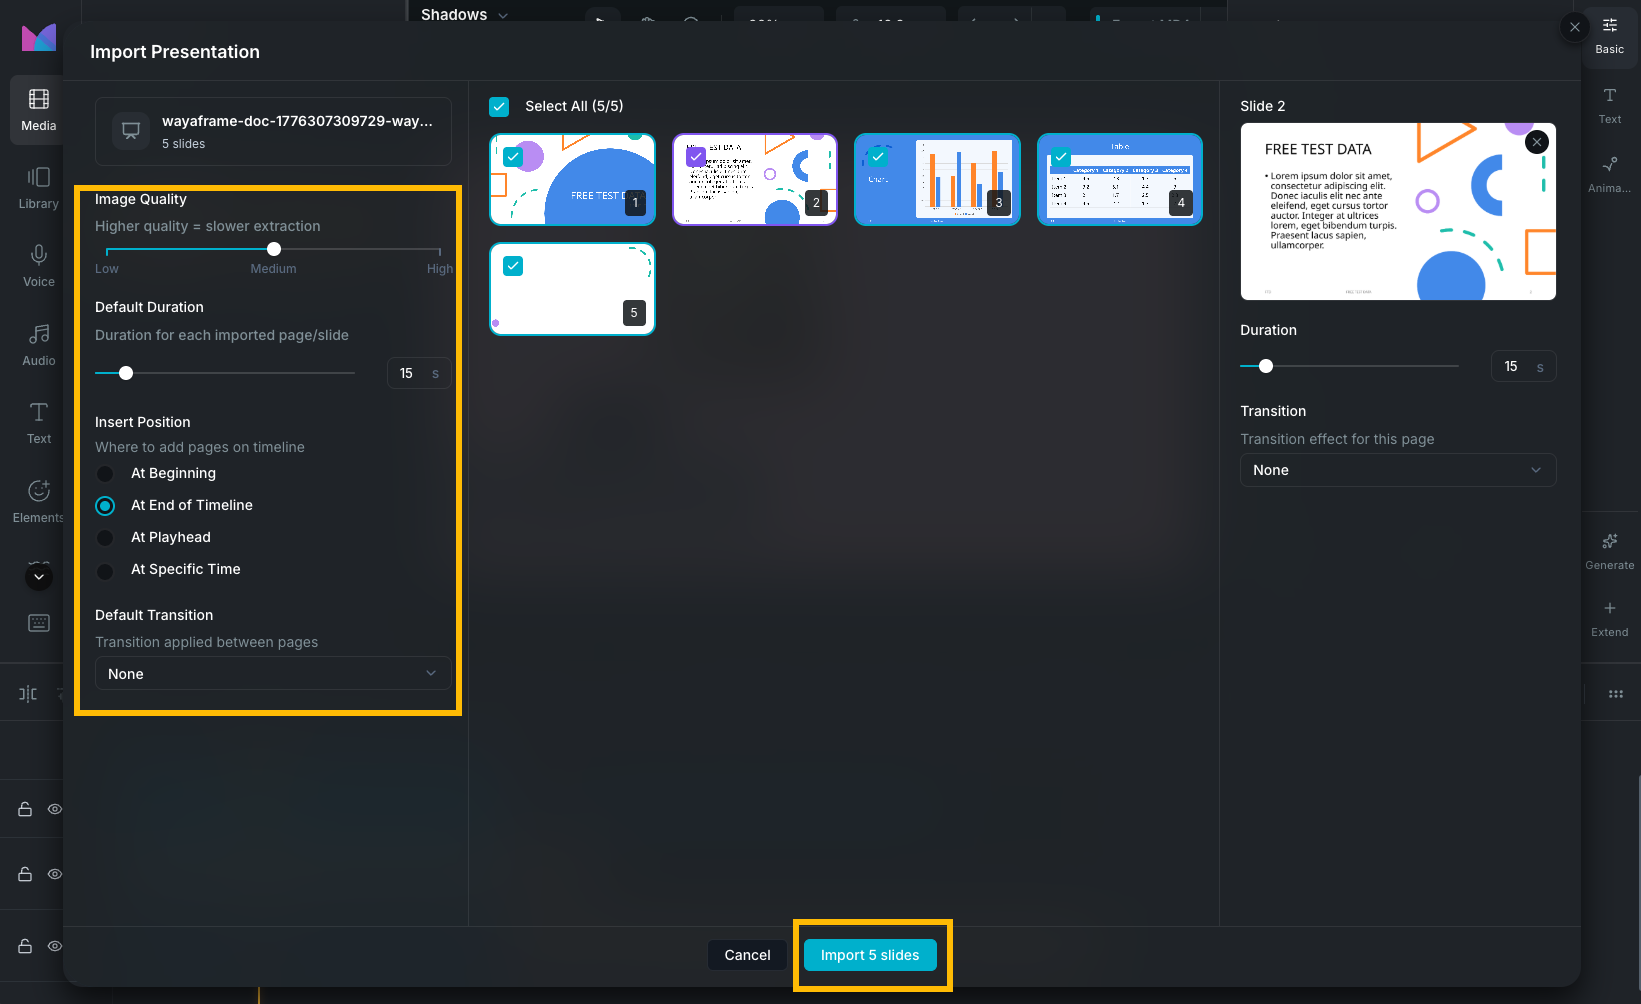Uncheck the Select All (5/5) checkbox
The width and height of the screenshot is (1641, 1004).
(x=499, y=106)
